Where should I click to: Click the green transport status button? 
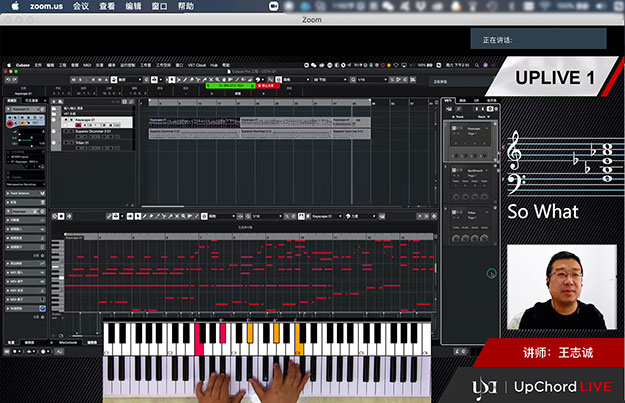pyautogui.click(x=228, y=86)
